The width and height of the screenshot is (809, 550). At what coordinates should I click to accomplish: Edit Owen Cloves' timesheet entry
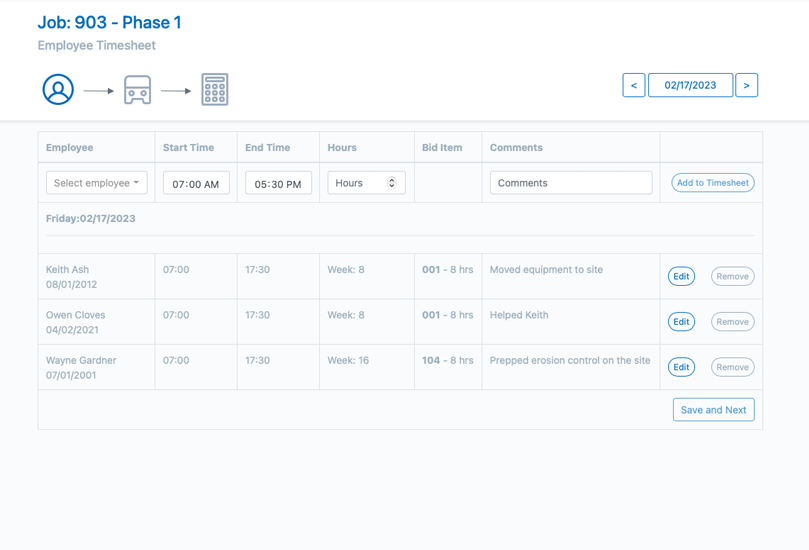[681, 321]
